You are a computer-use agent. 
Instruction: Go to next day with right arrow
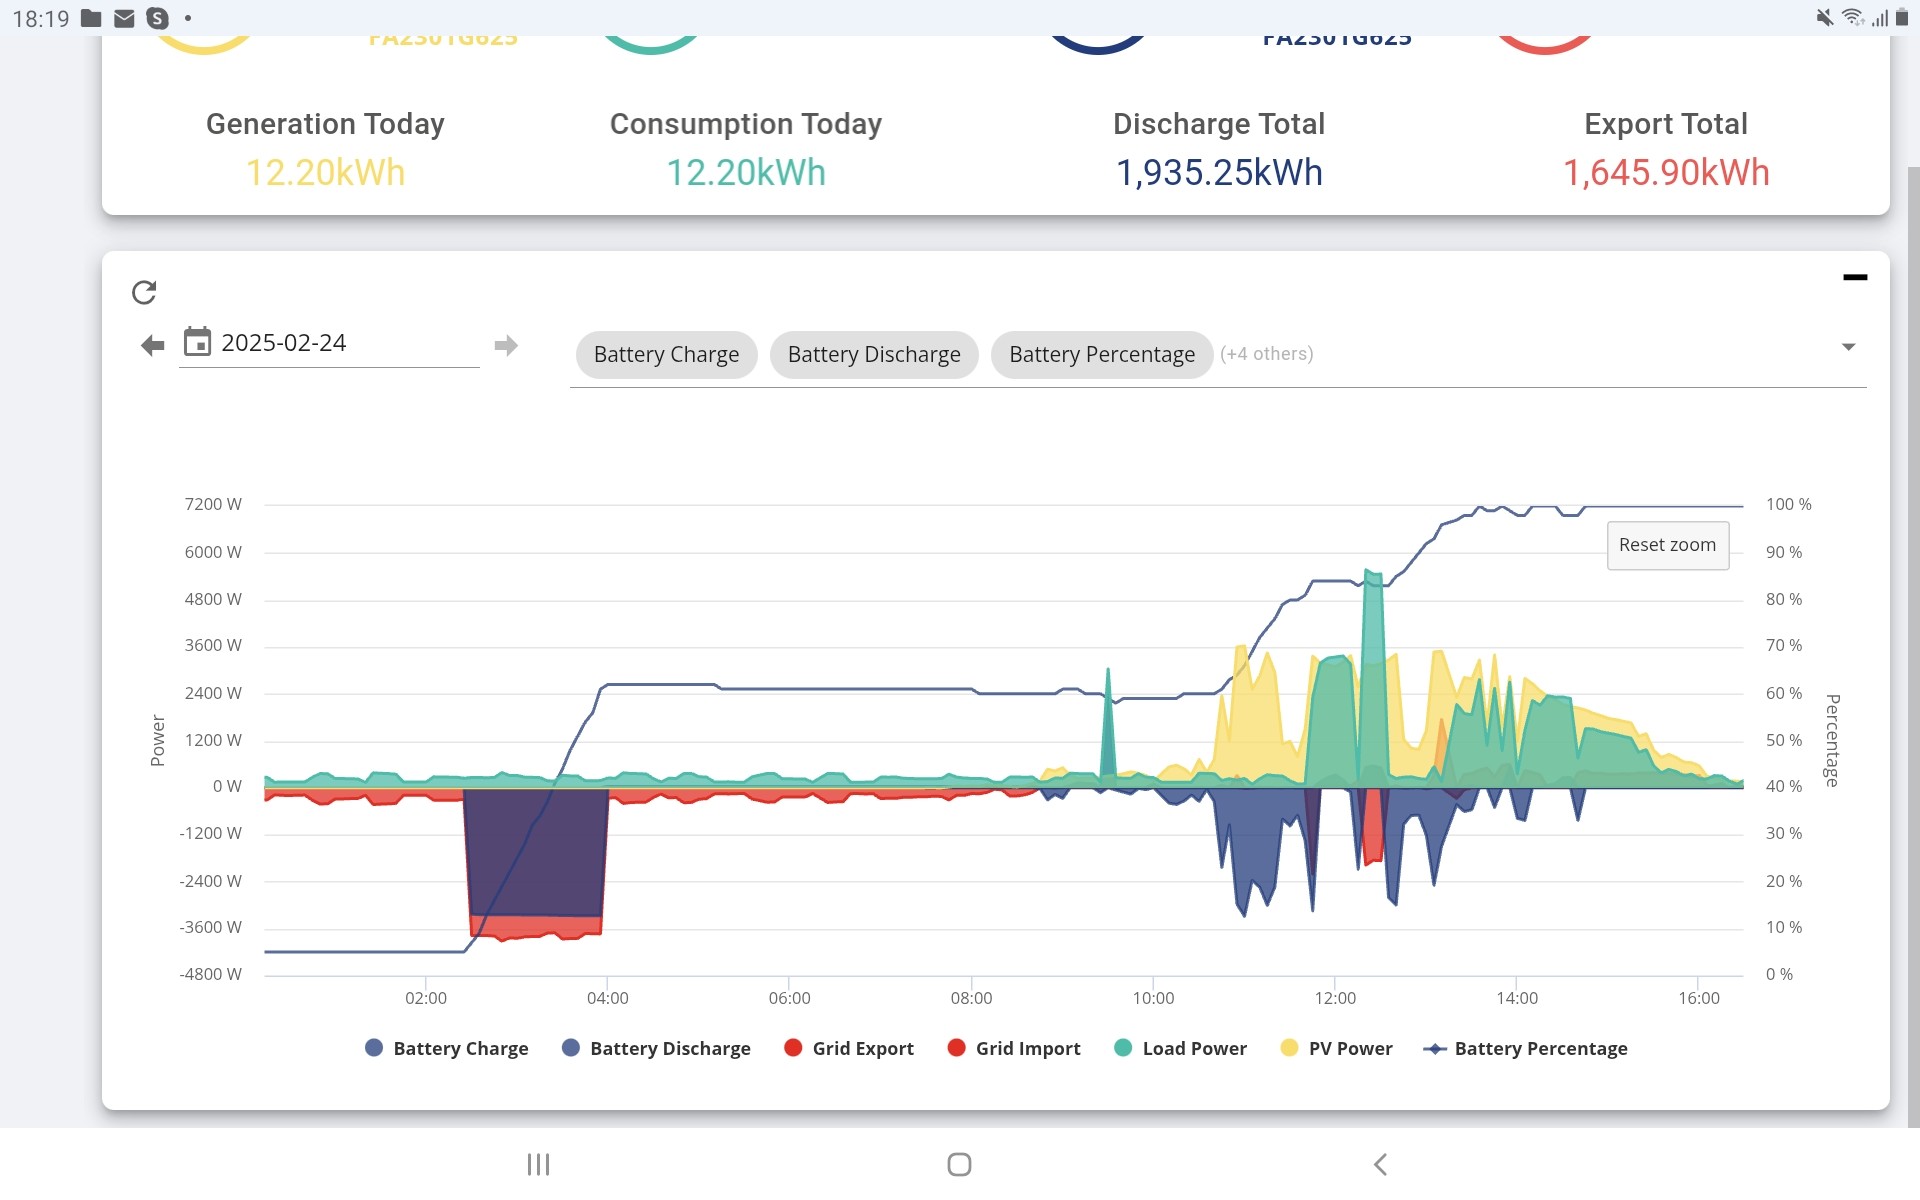506,346
